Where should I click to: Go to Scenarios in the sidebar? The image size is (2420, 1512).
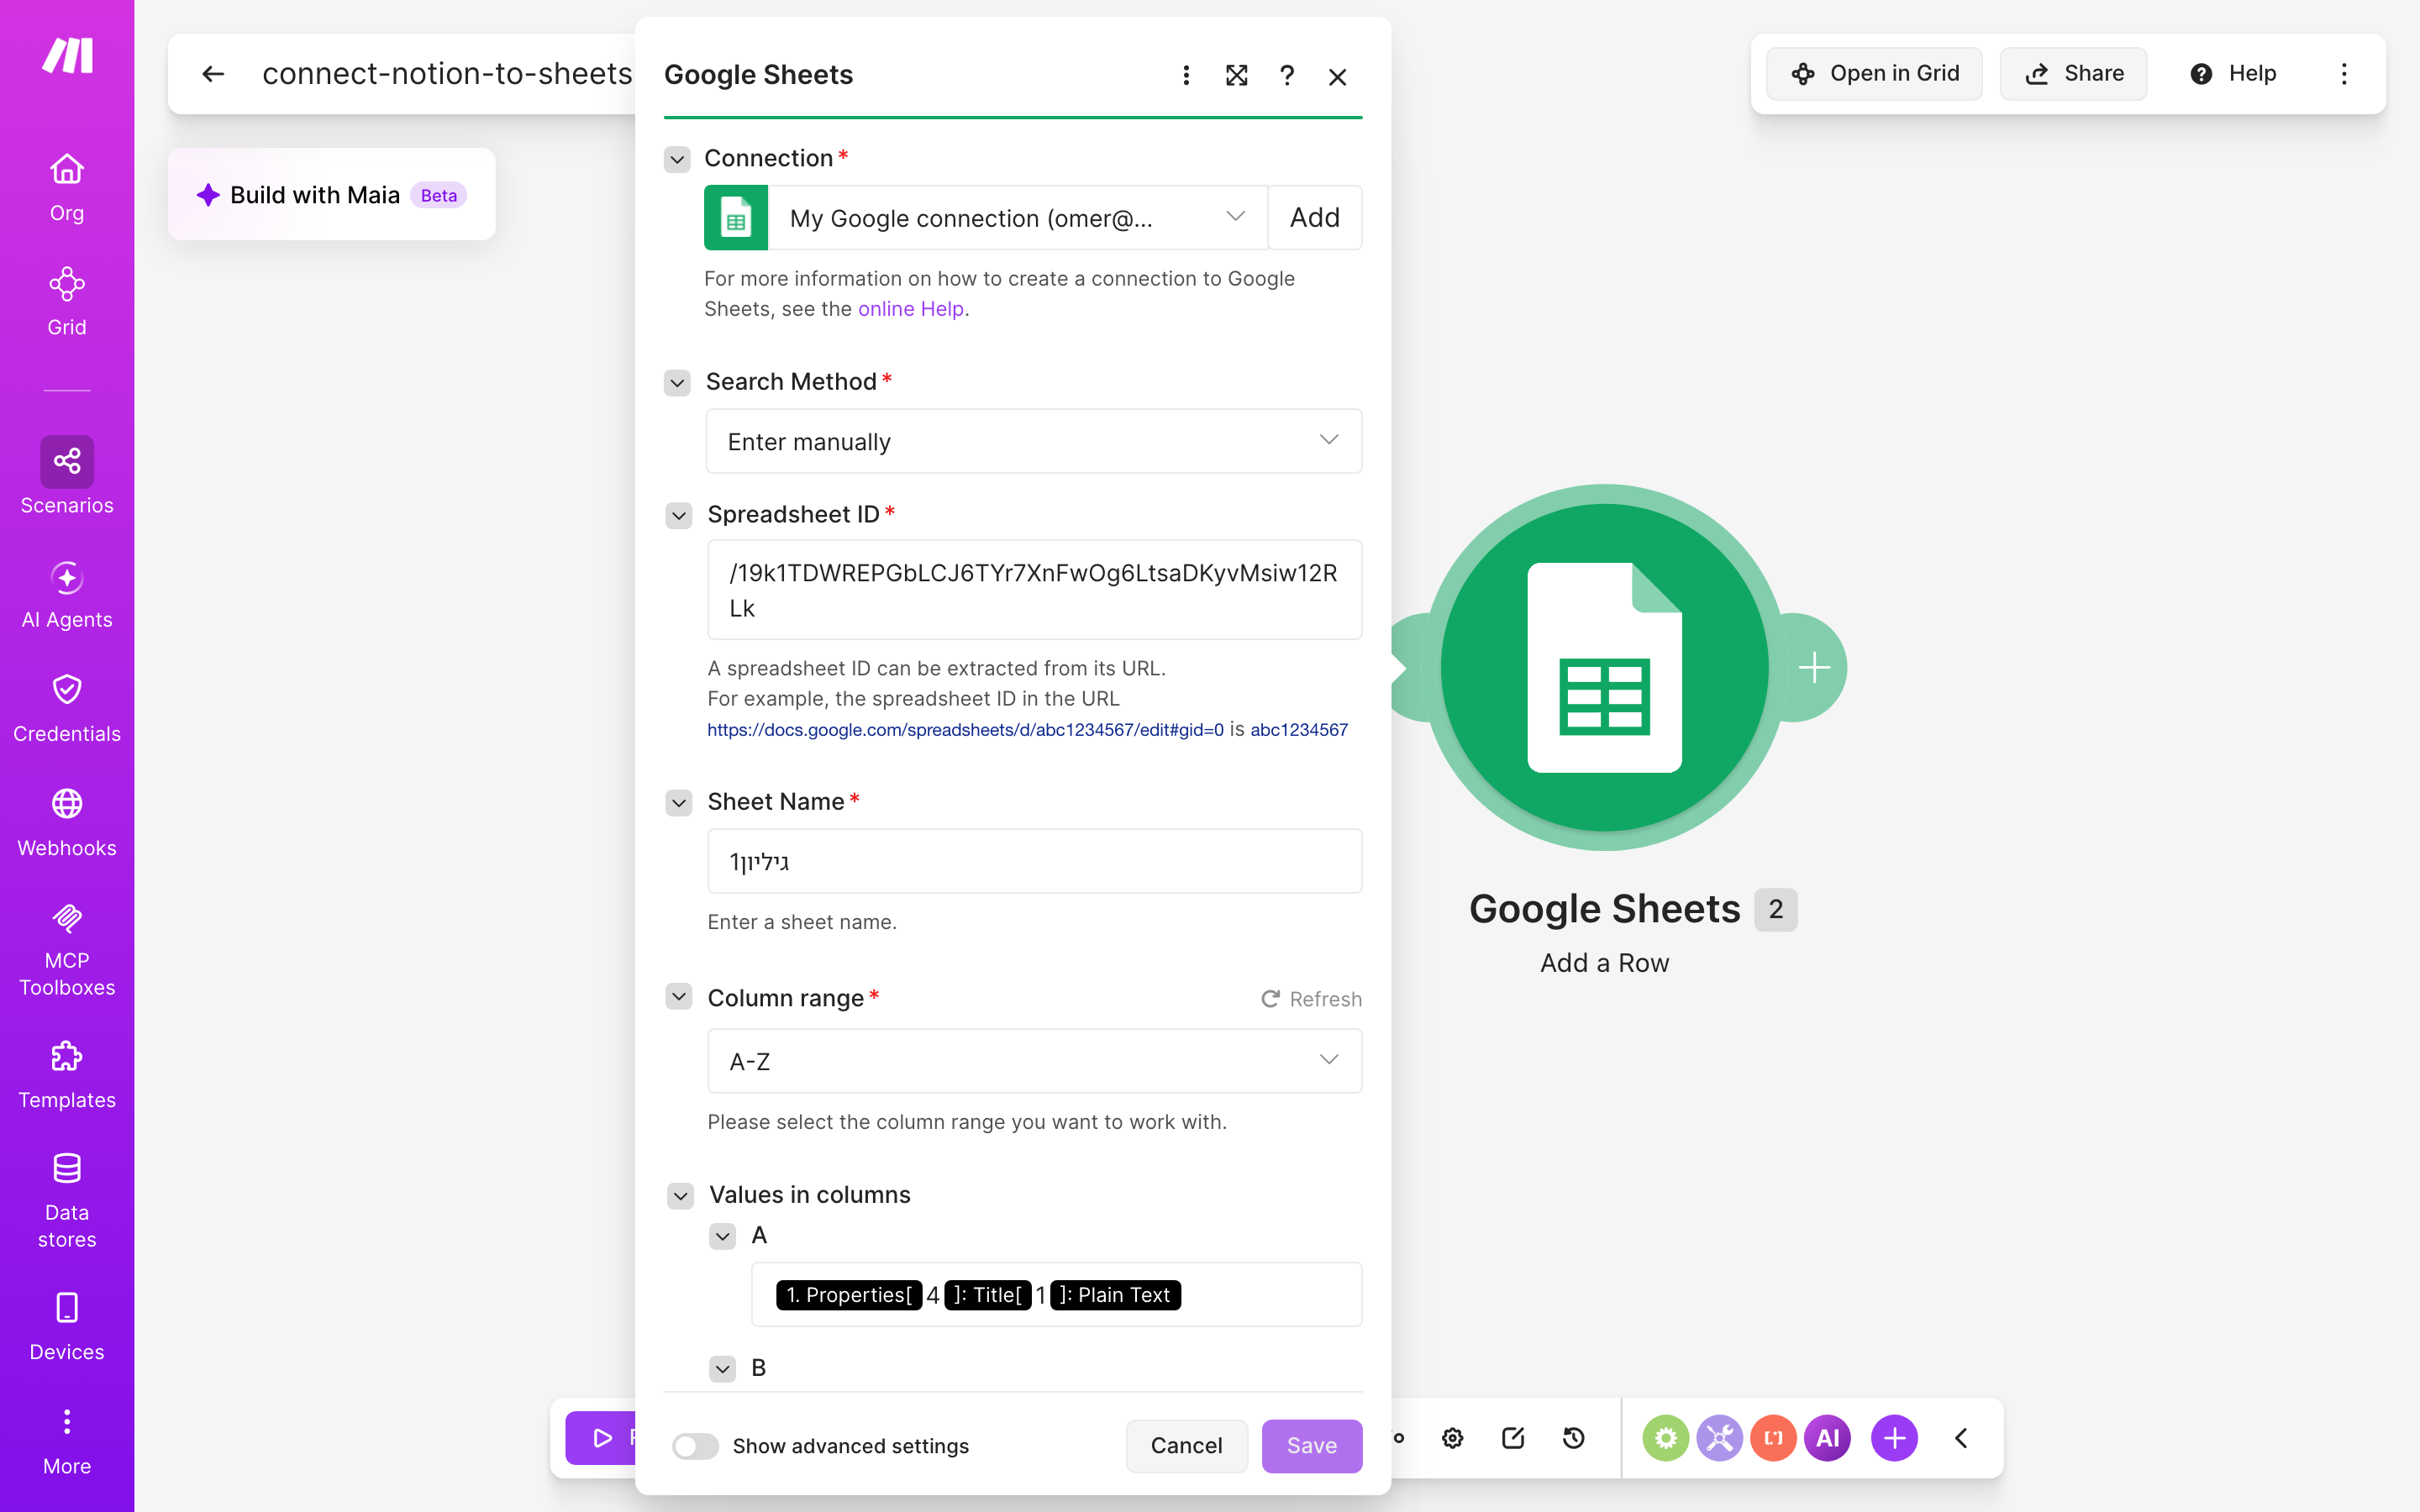tap(67, 476)
